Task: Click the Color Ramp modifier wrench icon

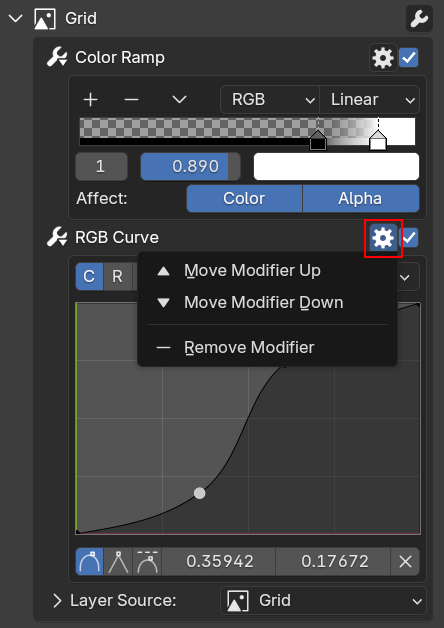Action: [57, 57]
